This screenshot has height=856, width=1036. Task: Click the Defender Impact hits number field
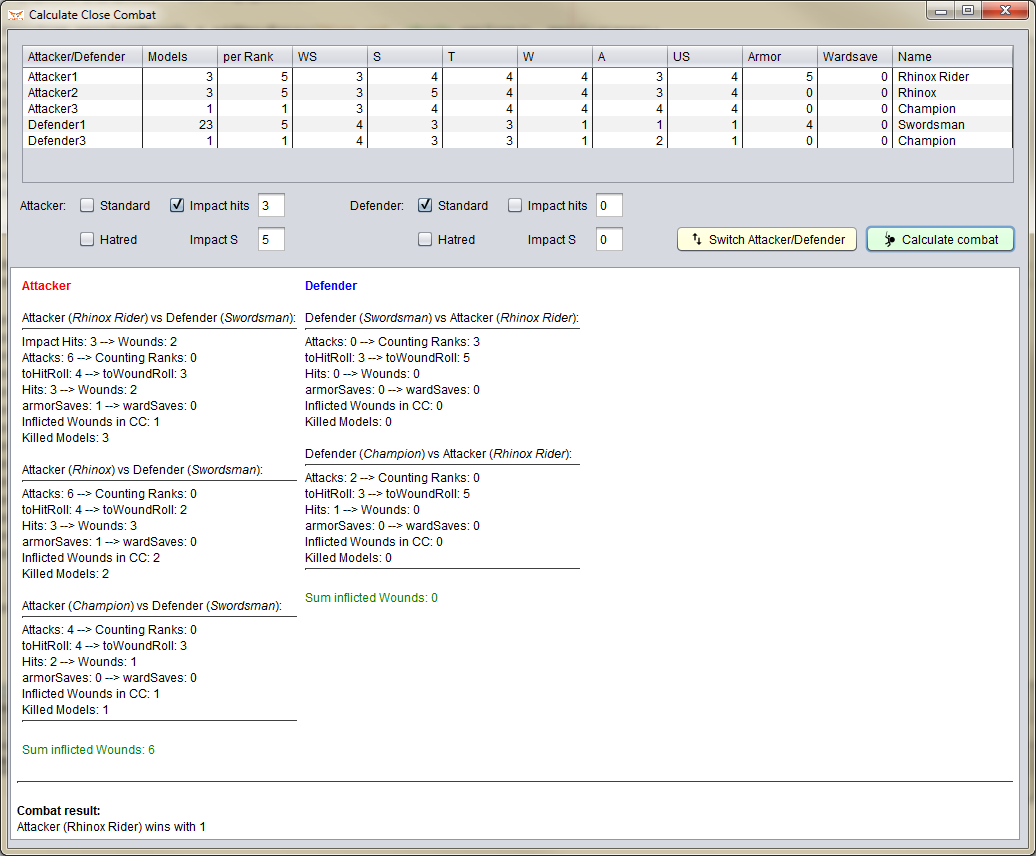coord(609,206)
